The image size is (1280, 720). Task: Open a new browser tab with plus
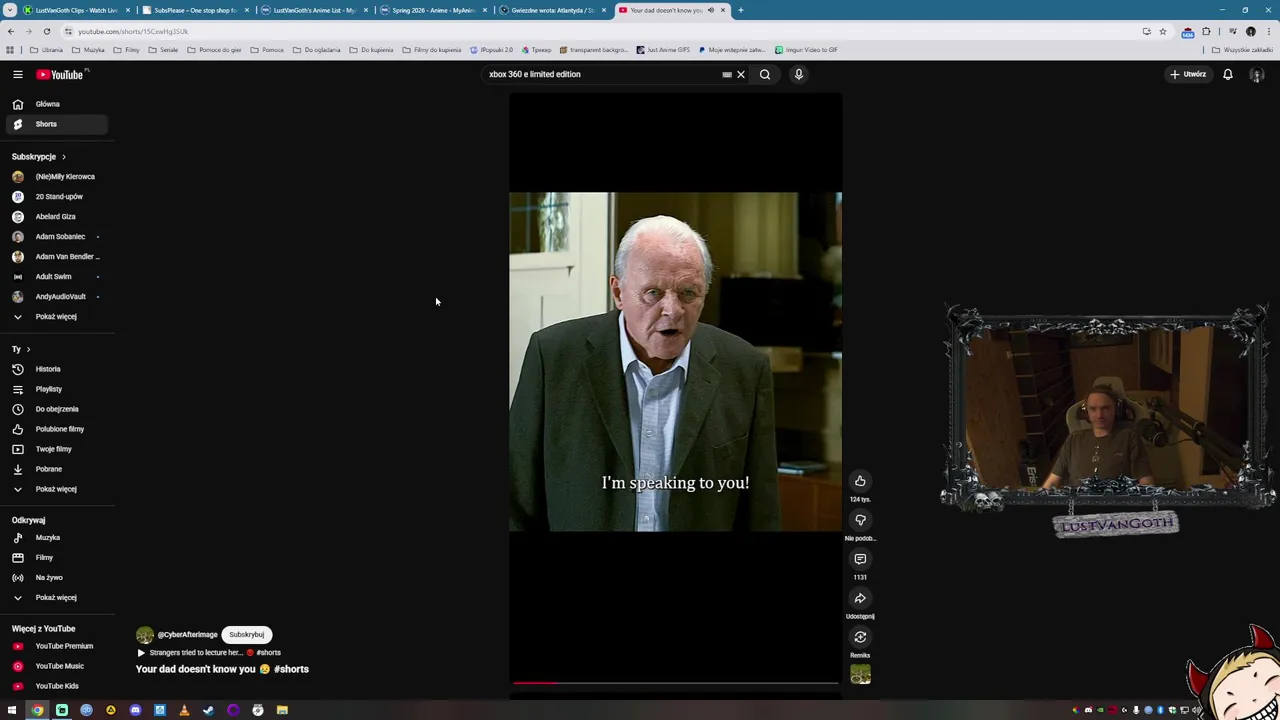[x=740, y=10]
